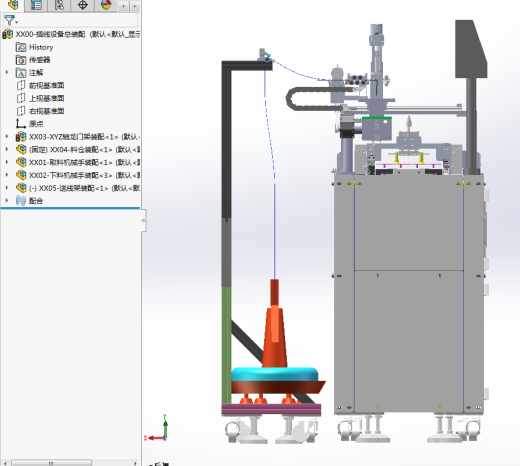Expand the 配合 mates folder
Viewport: 520px width, 466px height.
coord(7,200)
